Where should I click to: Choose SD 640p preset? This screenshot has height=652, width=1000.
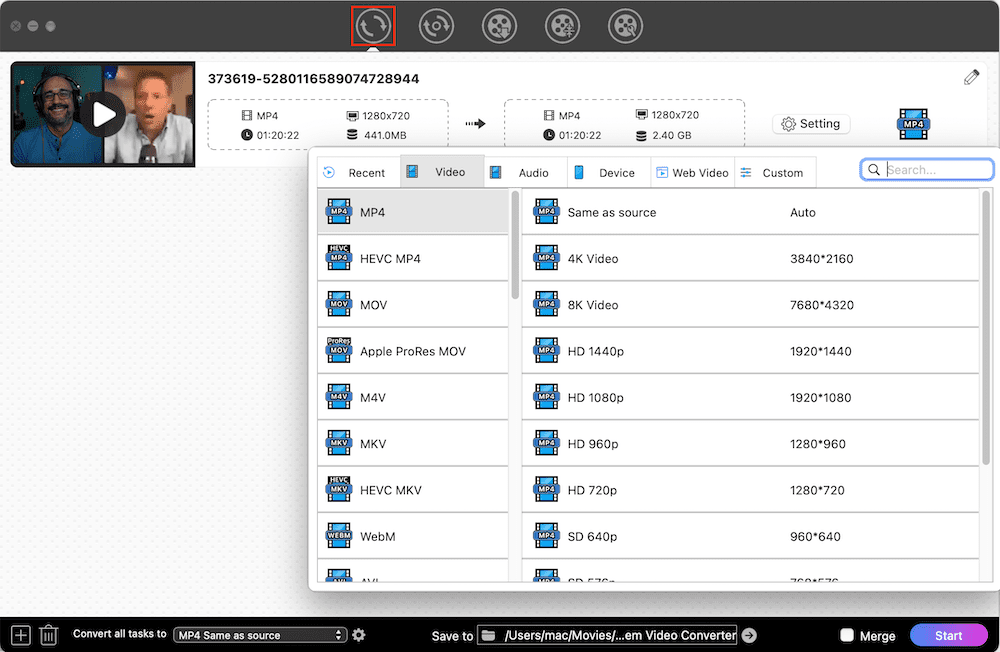point(750,536)
